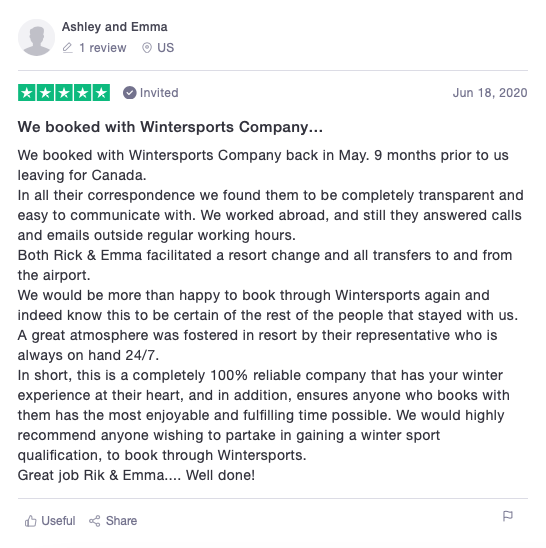Click the second green rating star
This screenshot has height=548, width=546.
[45, 93]
